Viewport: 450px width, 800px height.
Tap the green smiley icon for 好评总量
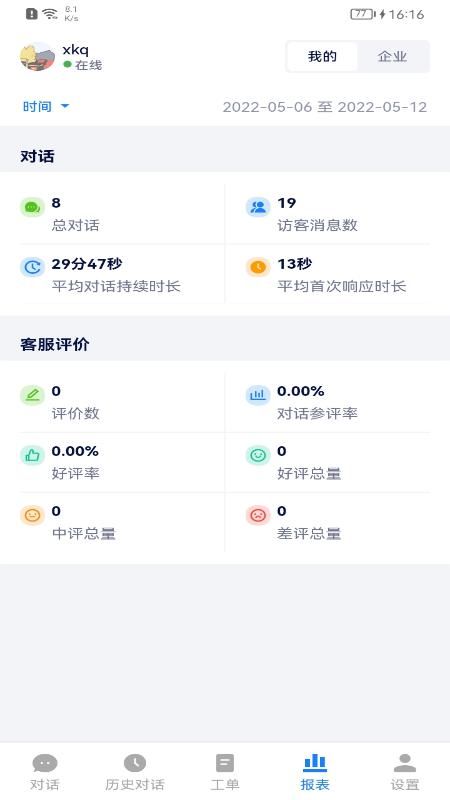[x=258, y=455]
